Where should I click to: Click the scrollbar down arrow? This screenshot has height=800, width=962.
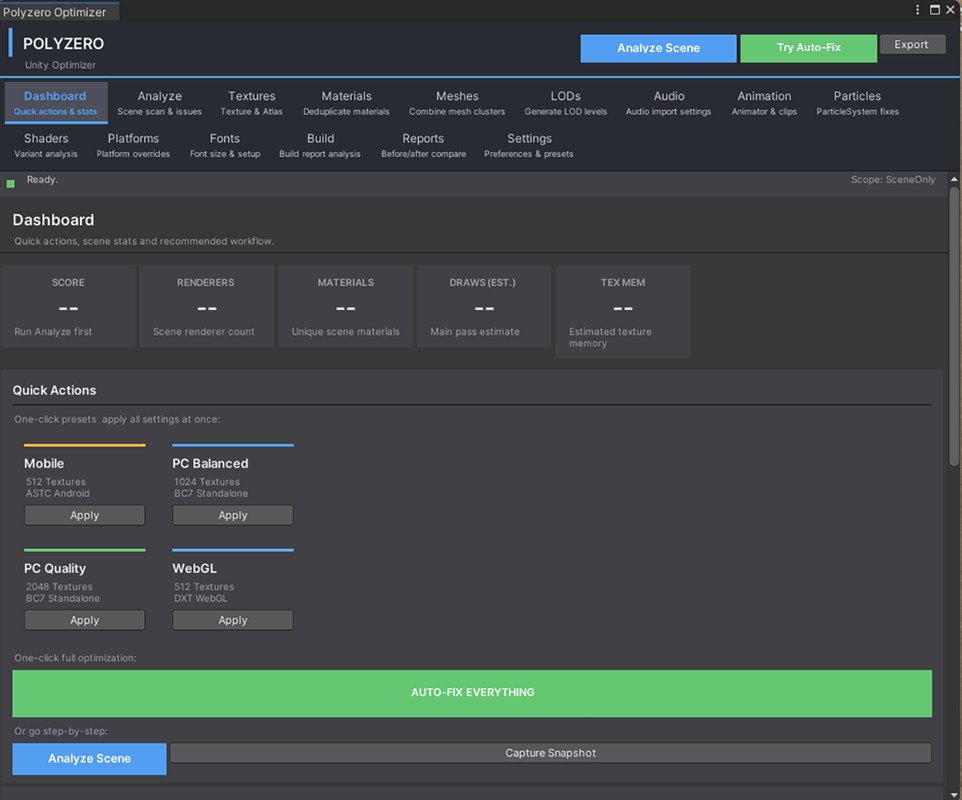click(x=954, y=796)
